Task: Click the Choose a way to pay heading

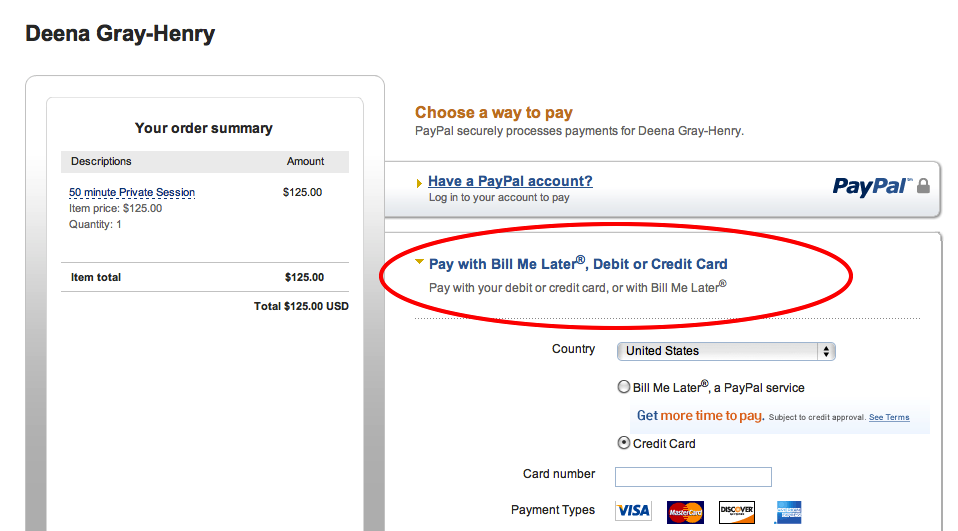Action: point(494,113)
